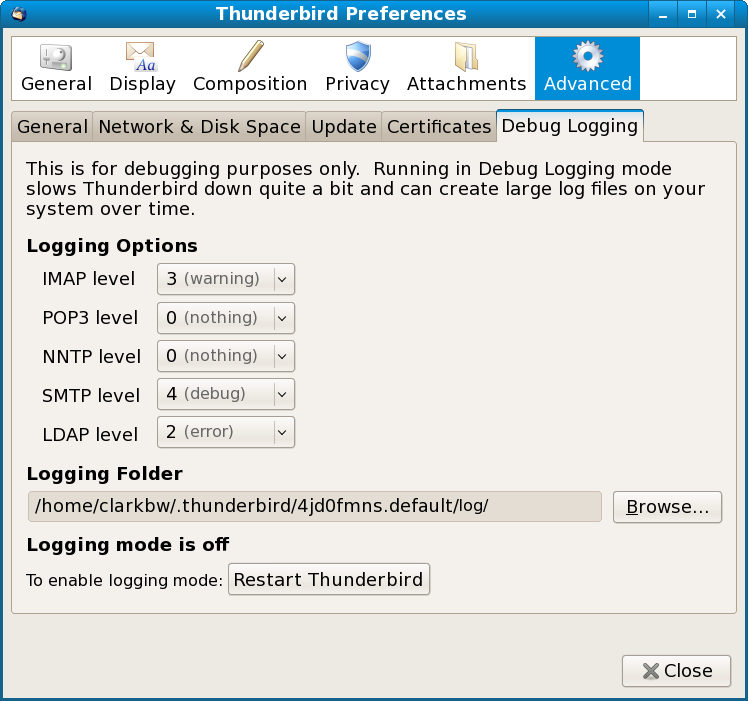Click the 'Logging Folder' heading
The height and width of the screenshot is (701, 748).
pos(104,474)
